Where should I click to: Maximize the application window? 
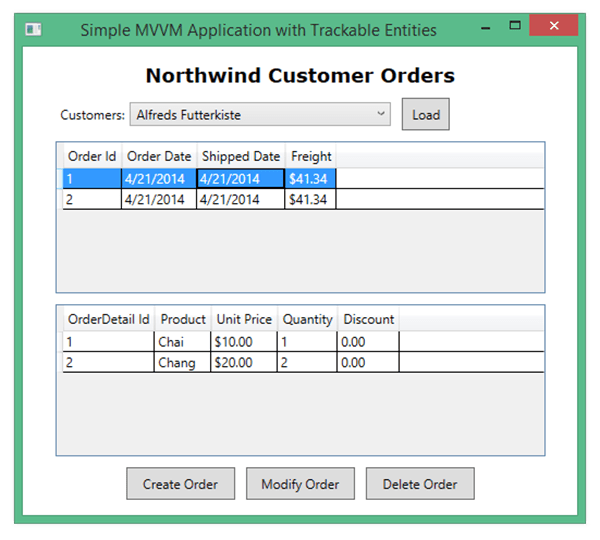click(515, 27)
